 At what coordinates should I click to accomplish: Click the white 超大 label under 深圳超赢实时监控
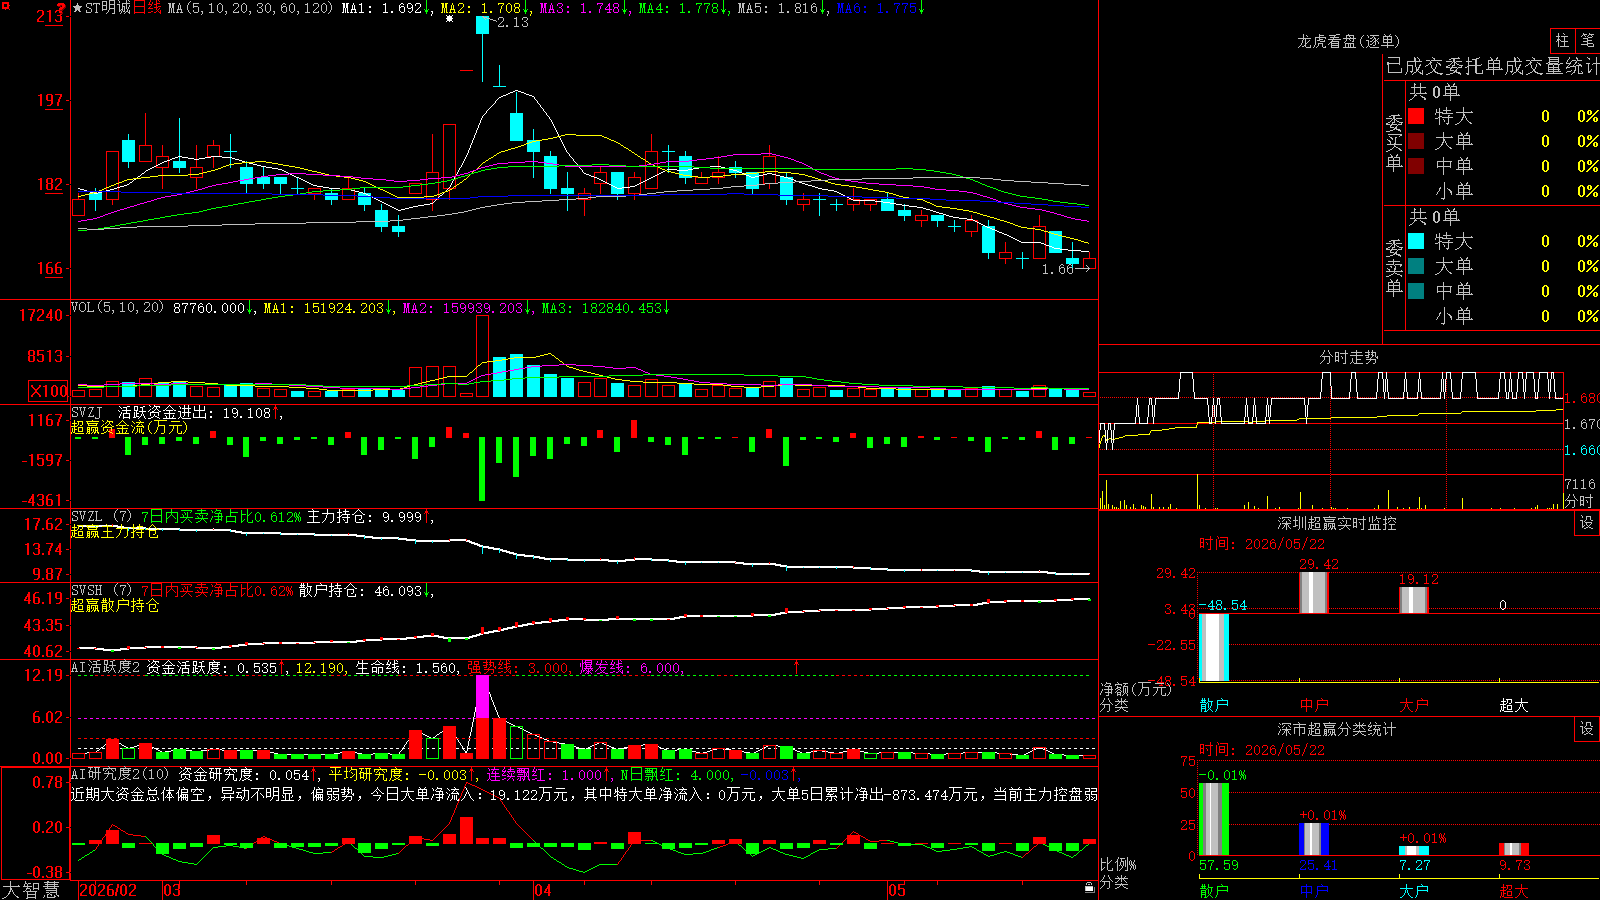pyautogui.click(x=1514, y=705)
